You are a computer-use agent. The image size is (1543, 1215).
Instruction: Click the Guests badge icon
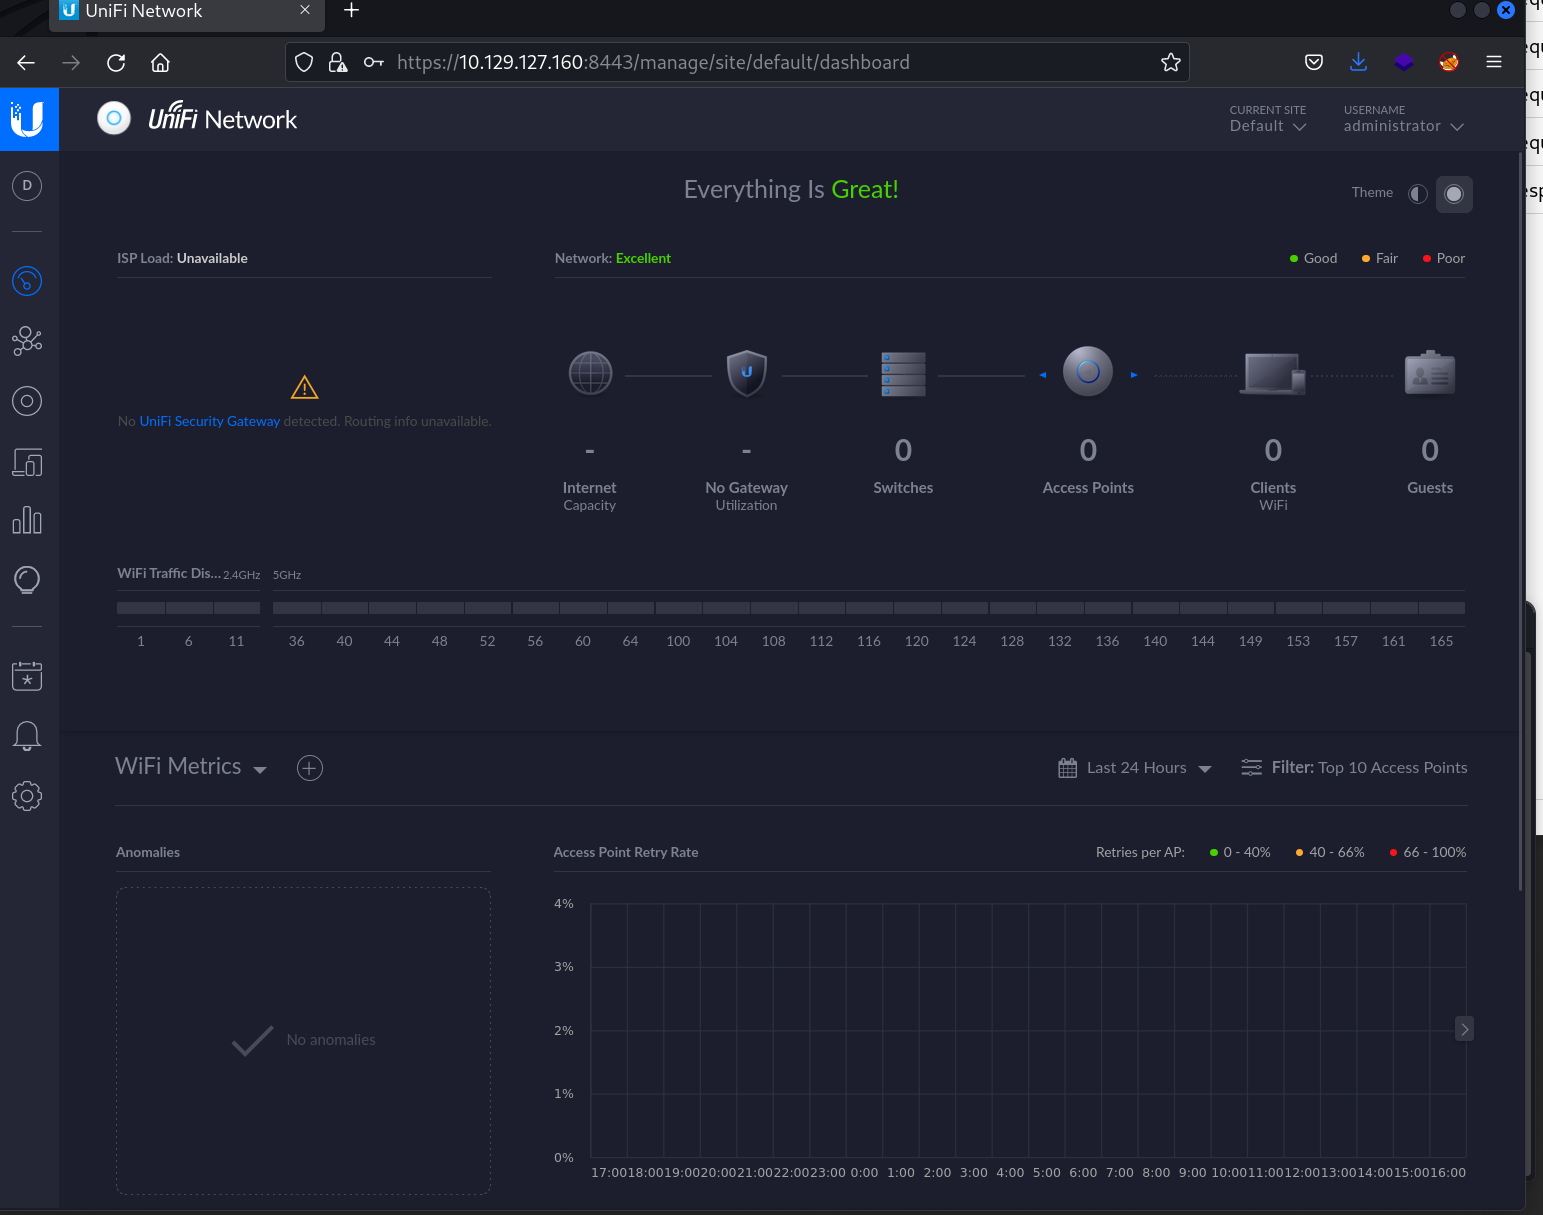(x=1430, y=373)
